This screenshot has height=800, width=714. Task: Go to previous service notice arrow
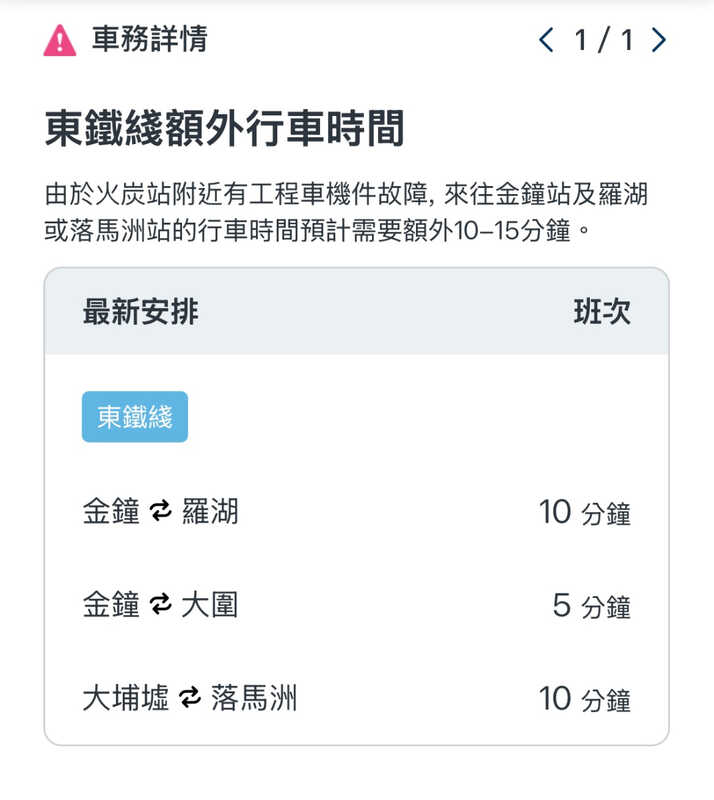[x=545, y=40]
